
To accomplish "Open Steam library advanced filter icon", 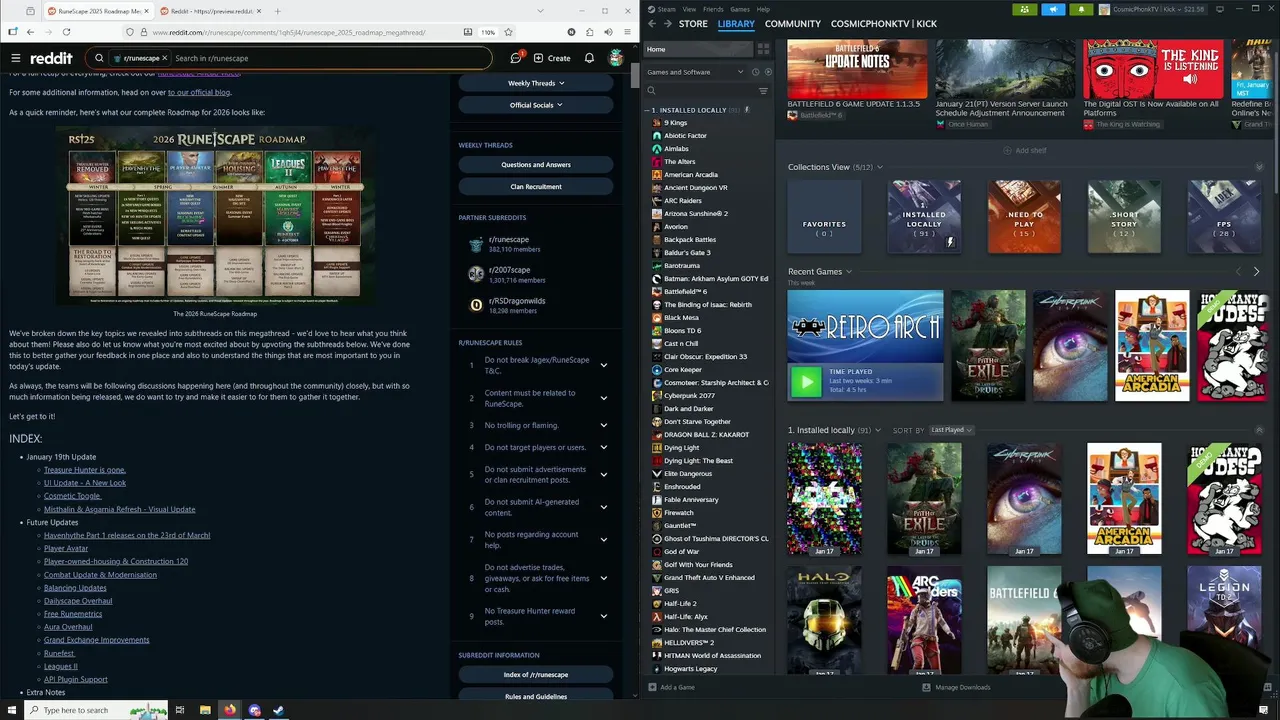I will click(x=763, y=91).
